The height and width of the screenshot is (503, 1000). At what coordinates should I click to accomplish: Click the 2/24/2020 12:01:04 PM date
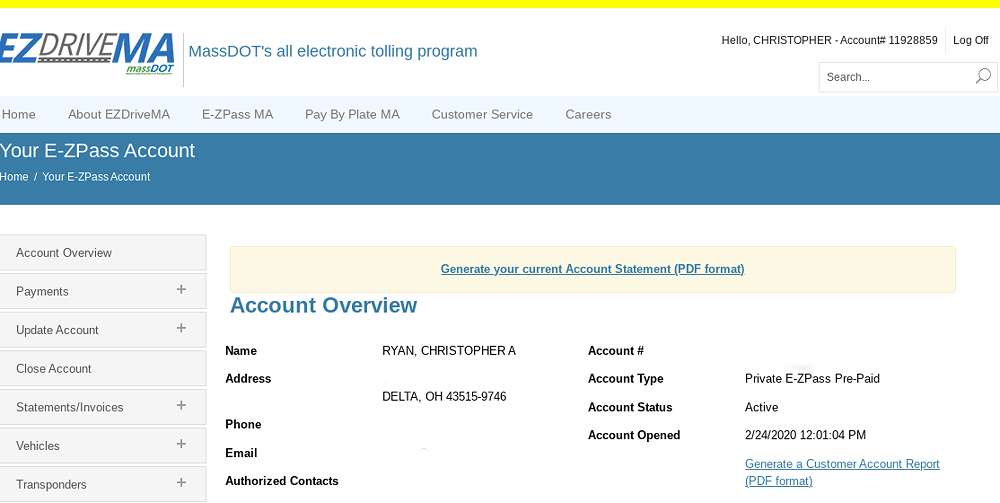805,435
